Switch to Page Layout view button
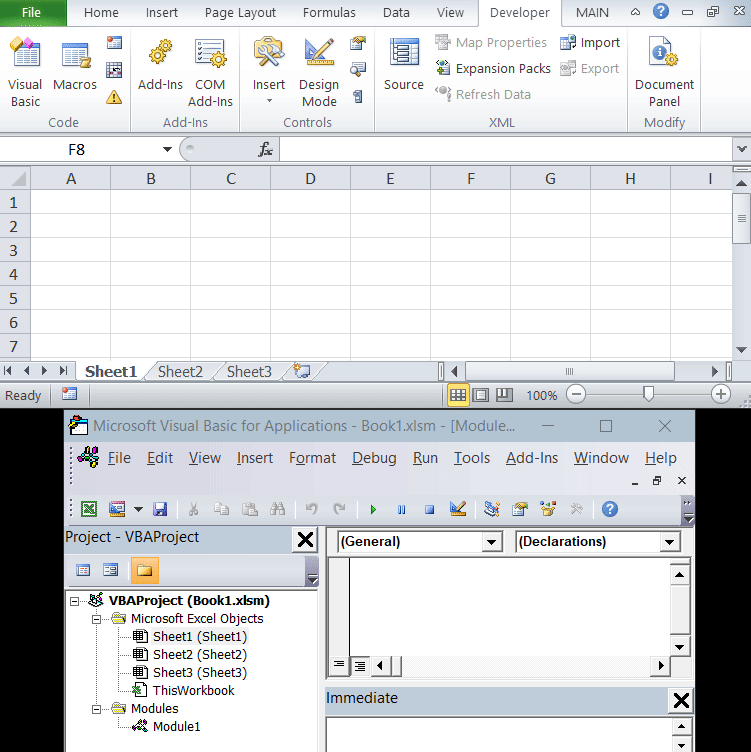The width and height of the screenshot is (751, 752). (x=481, y=395)
